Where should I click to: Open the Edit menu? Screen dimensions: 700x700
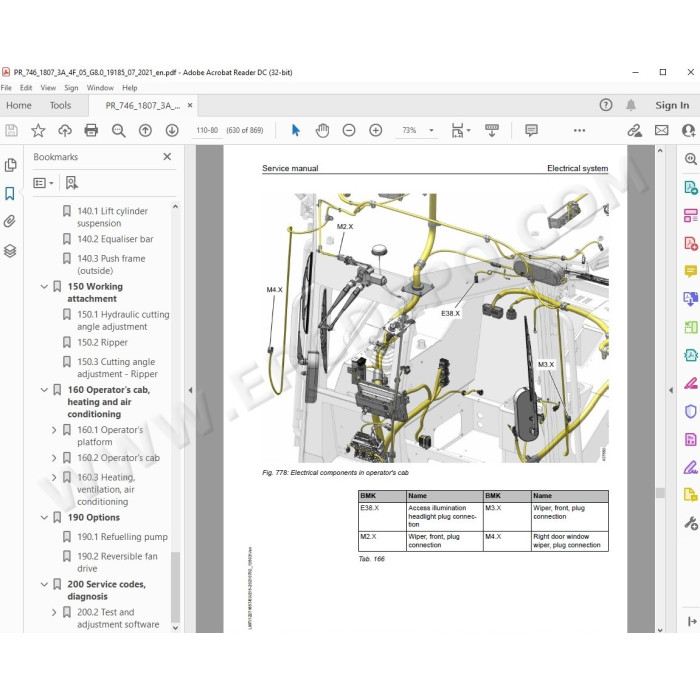click(x=26, y=88)
